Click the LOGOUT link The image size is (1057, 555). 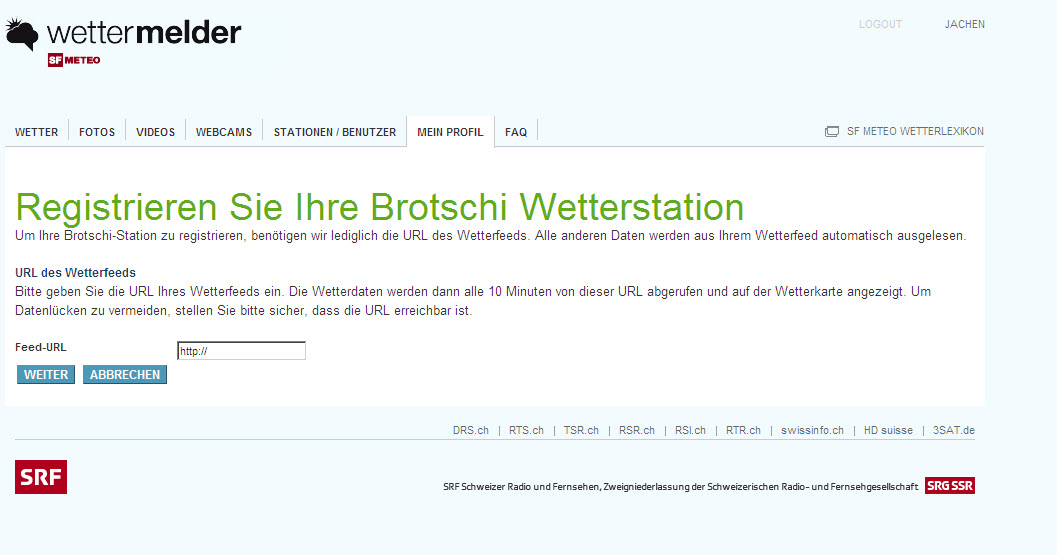pos(880,24)
